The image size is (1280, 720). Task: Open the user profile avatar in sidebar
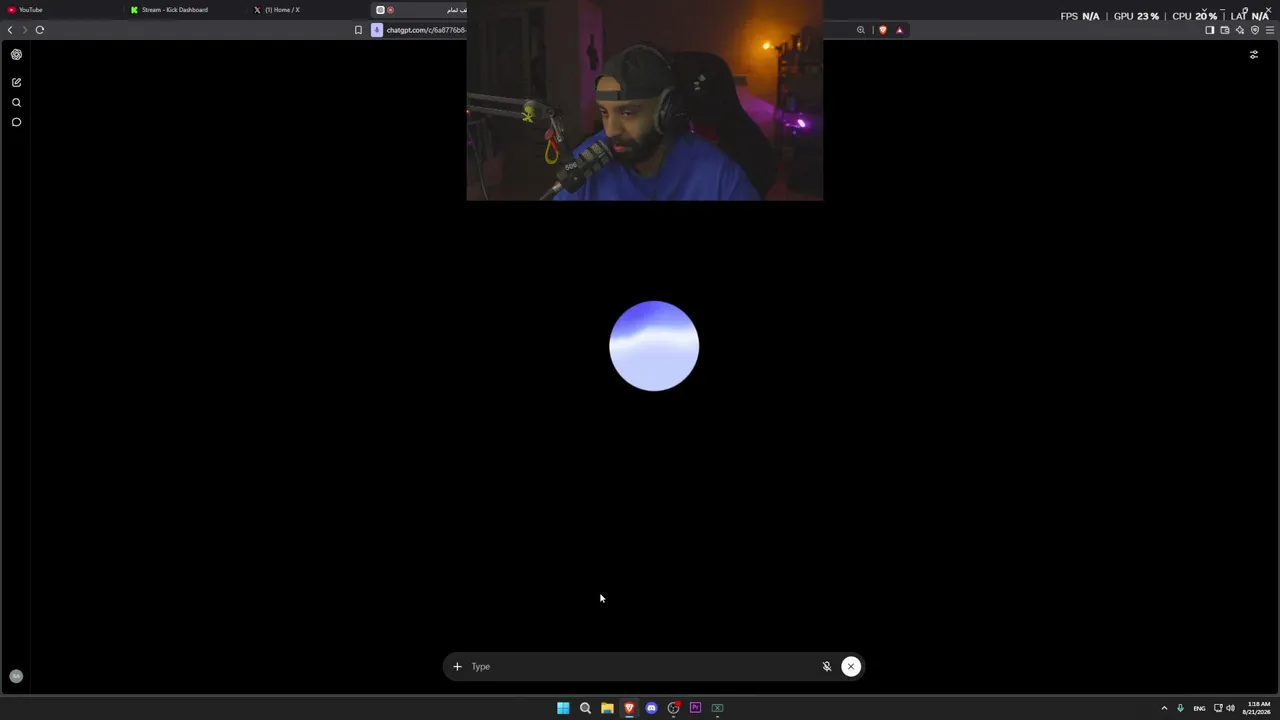point(16,676)
